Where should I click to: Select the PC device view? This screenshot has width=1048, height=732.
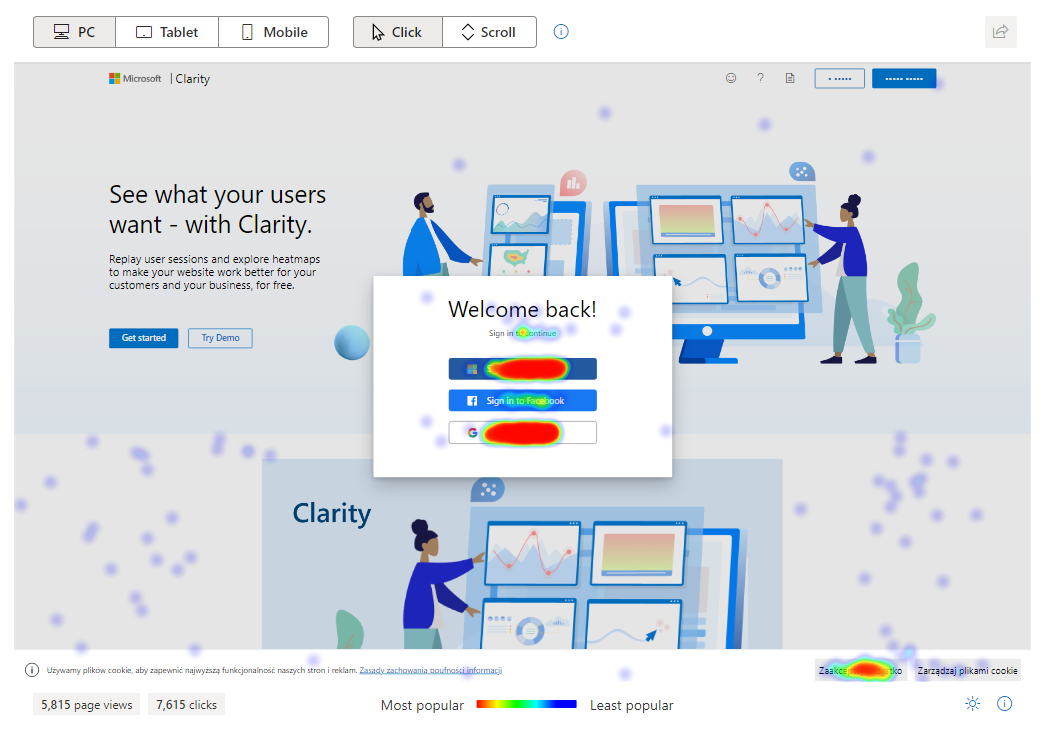click(74, 32)
